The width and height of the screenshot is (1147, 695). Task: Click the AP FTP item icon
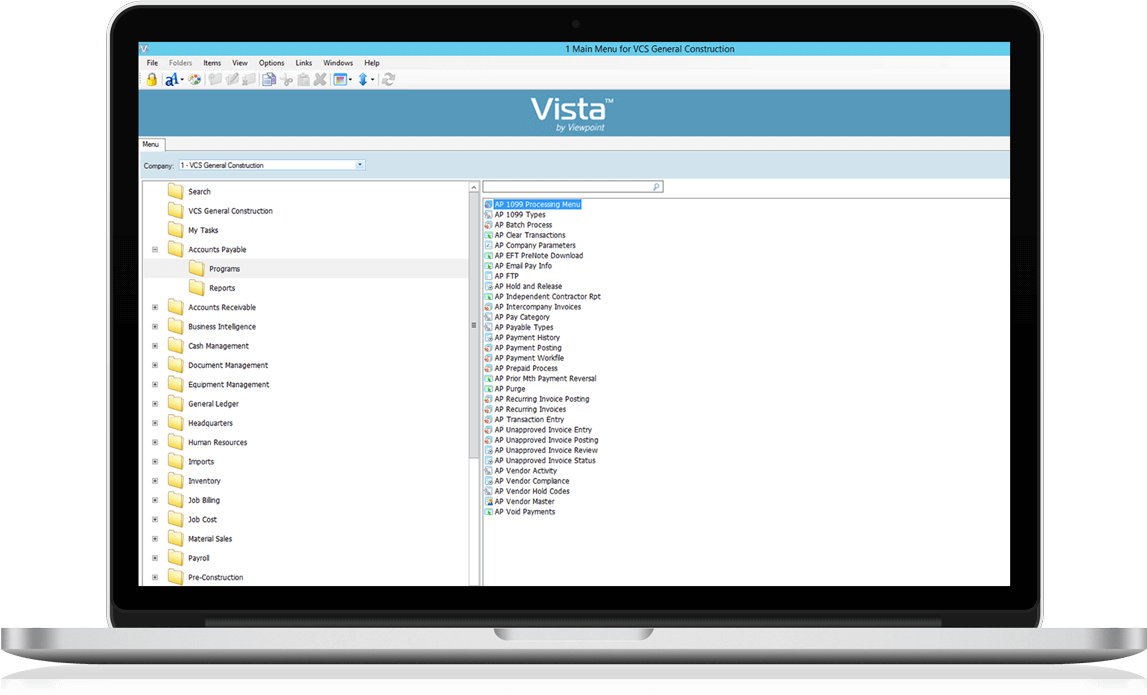(489, 277)
